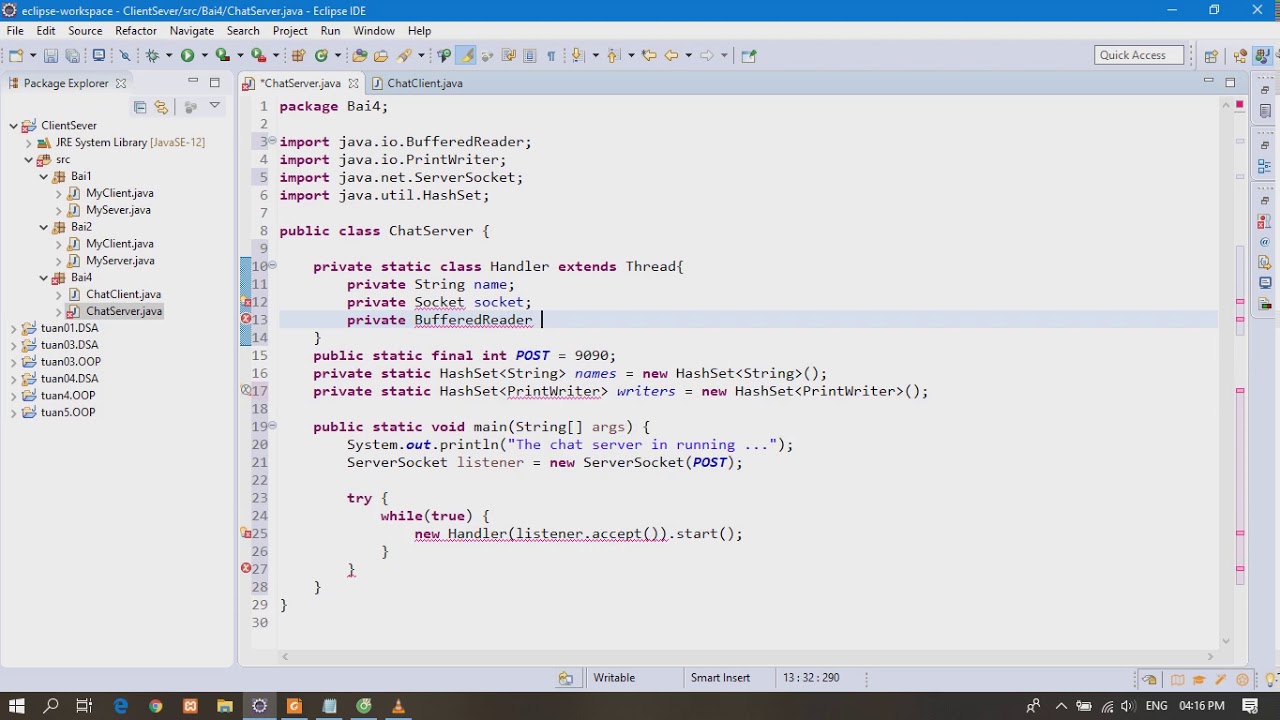Image resolution: width=1280 pixels, height=720 pixels.
Task: Collapse the Bai4 package
Action: [x=44, y=277]
